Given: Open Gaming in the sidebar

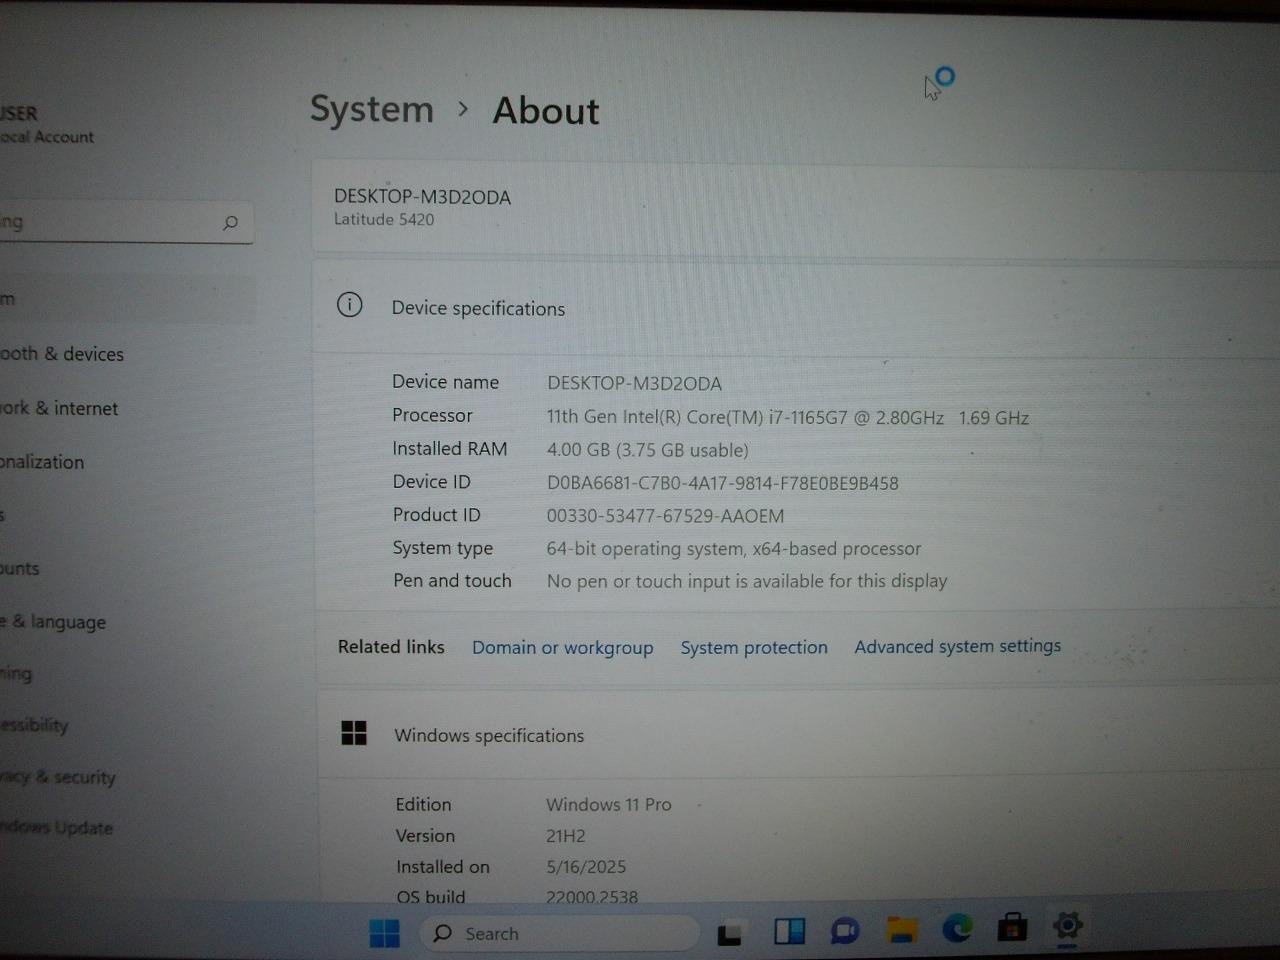Looking at the screenshot, I should (x=16, y=673).
